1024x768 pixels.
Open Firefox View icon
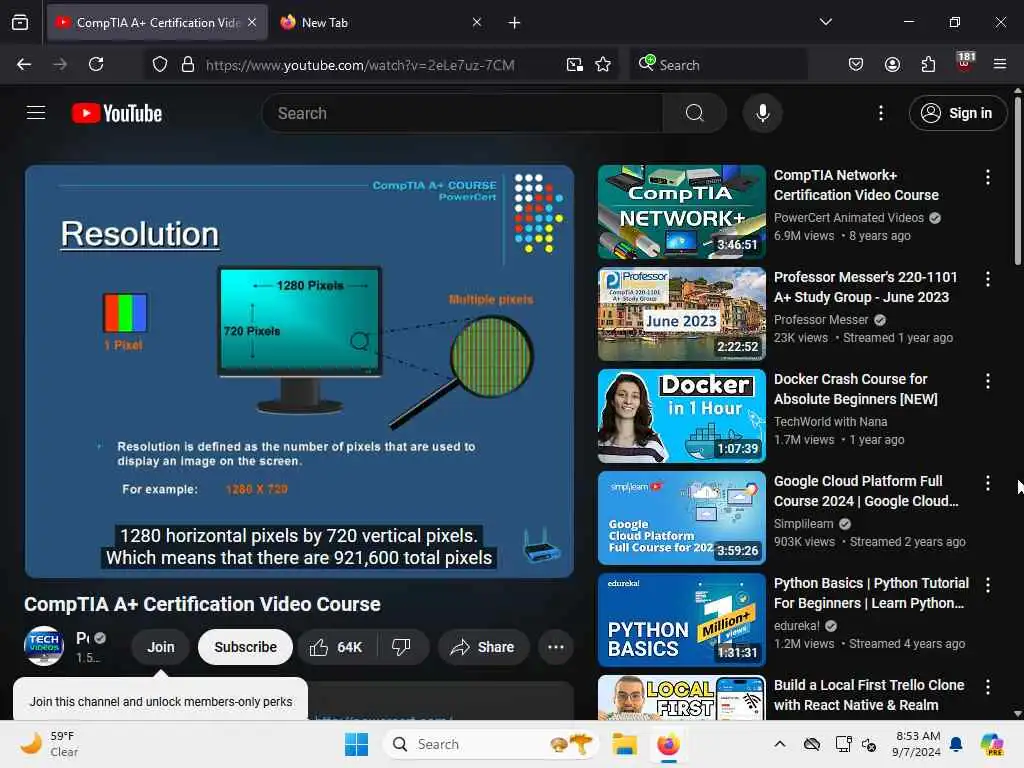coord(20,23)
